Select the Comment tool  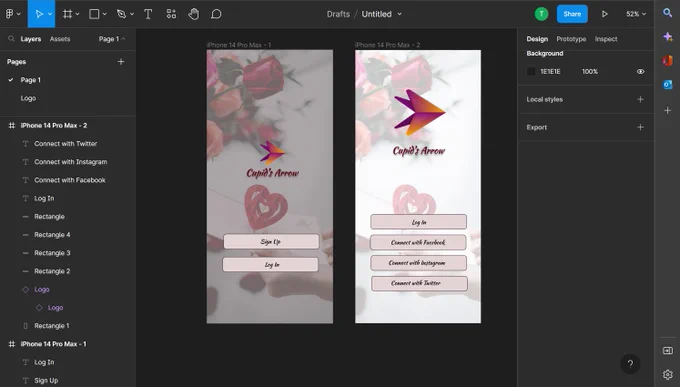coord(216,14)
